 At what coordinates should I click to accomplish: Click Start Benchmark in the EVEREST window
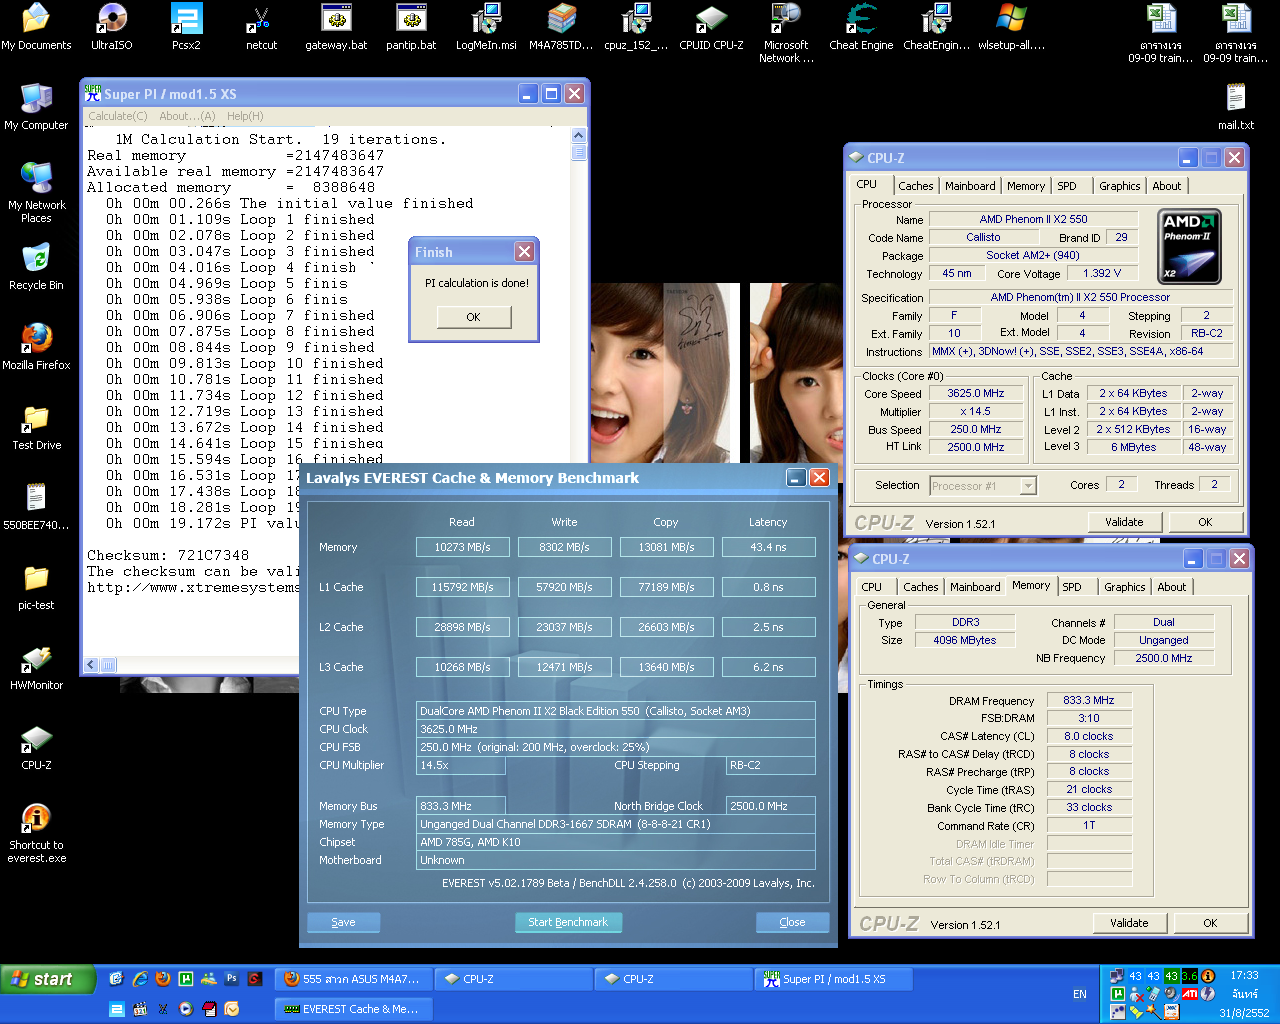point(568,922)
